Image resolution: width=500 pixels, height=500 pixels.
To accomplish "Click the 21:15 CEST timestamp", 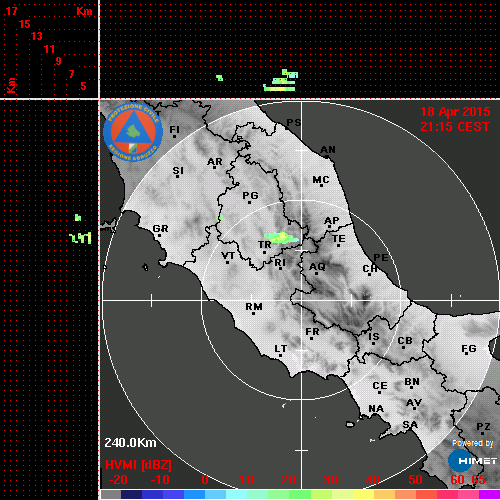I will [455, 127].
